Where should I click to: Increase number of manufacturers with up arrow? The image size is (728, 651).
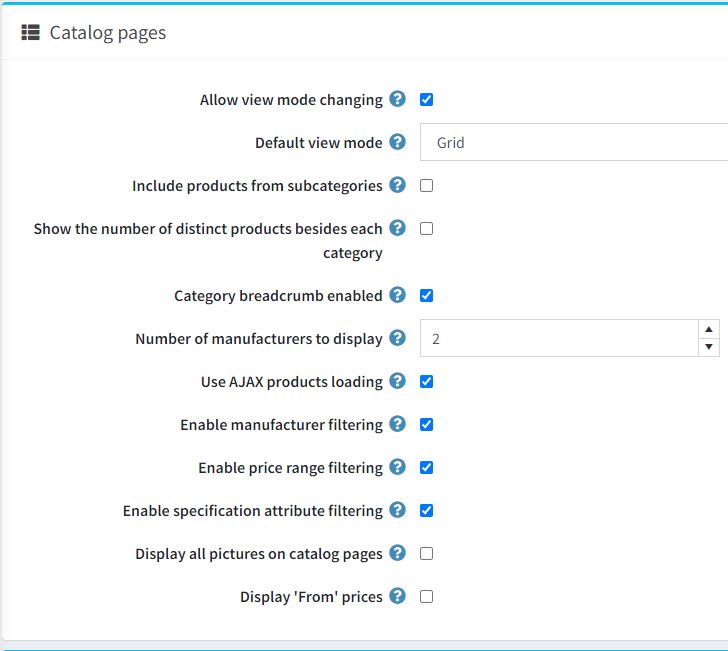pyautogui.click(x=709, y=329)
